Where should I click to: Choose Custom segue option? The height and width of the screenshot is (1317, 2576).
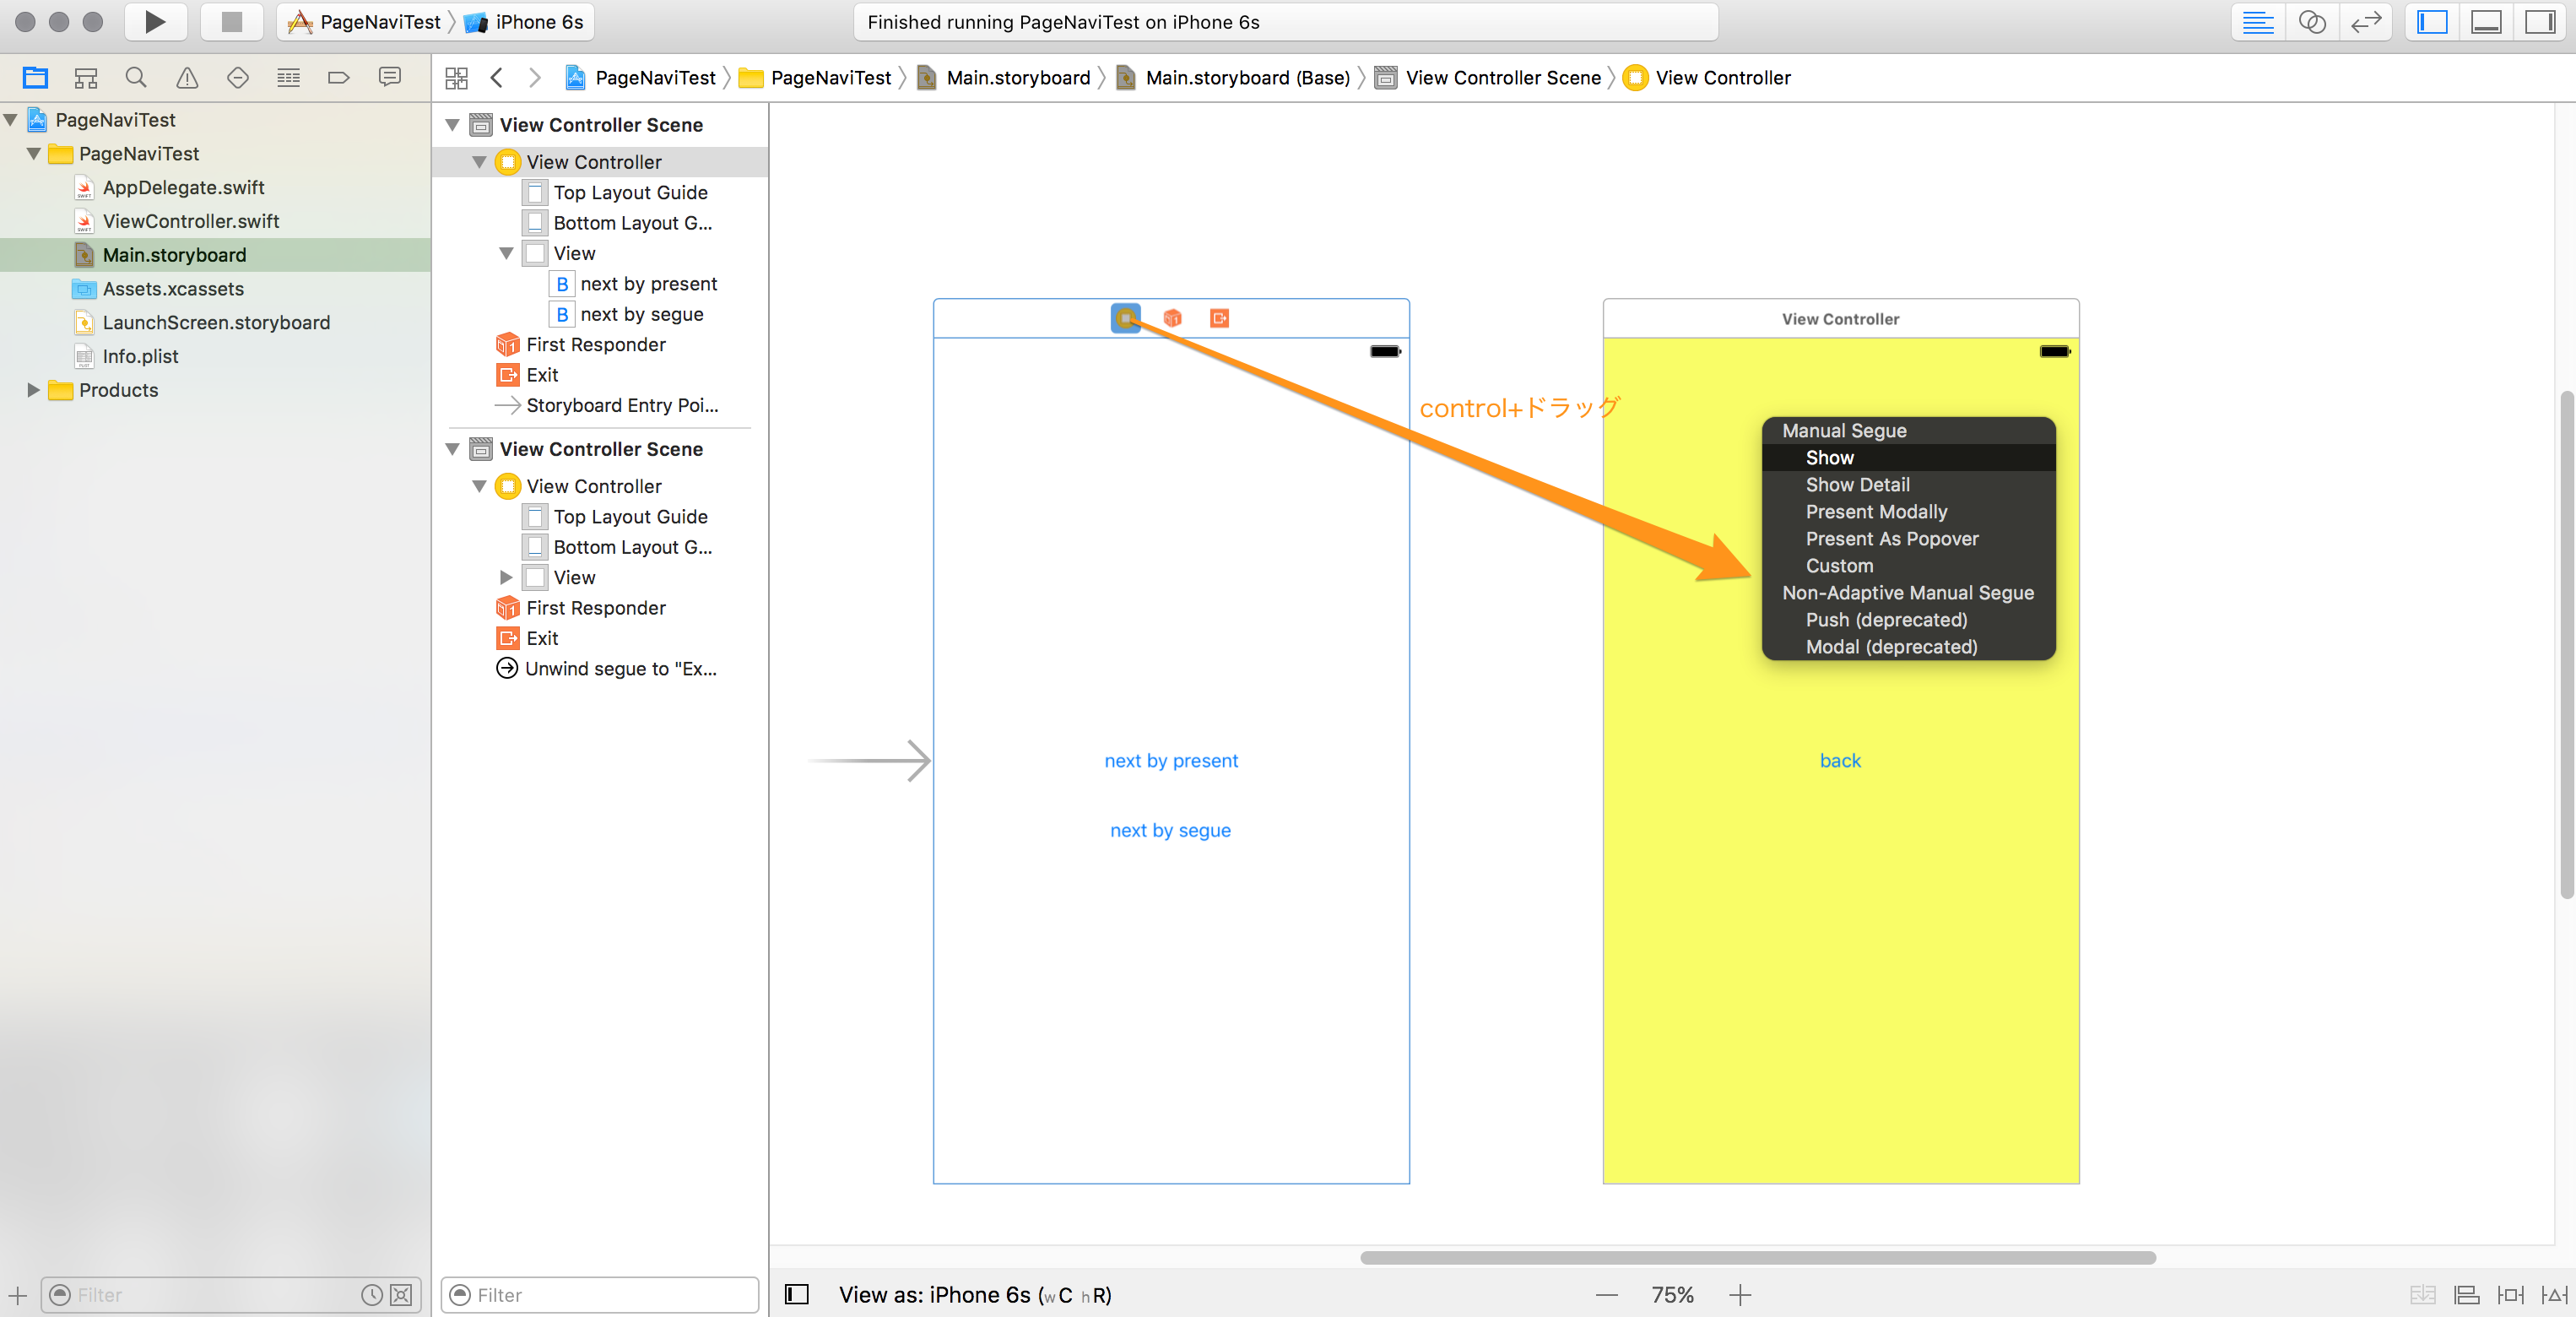click(x=1908, y=566)
